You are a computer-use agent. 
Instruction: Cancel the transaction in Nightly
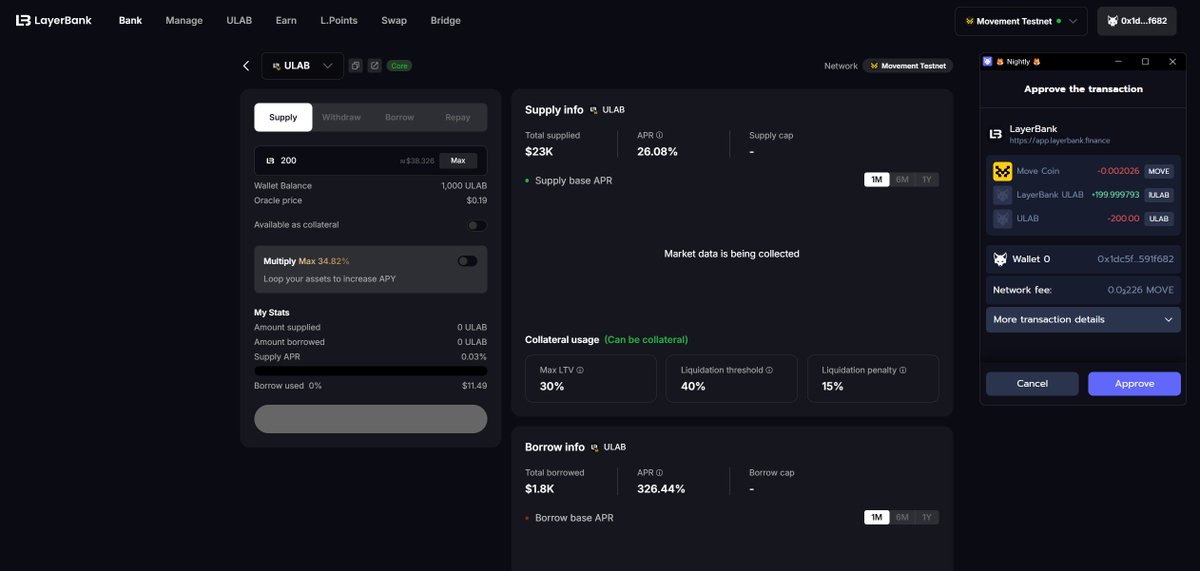(1032, 384)
